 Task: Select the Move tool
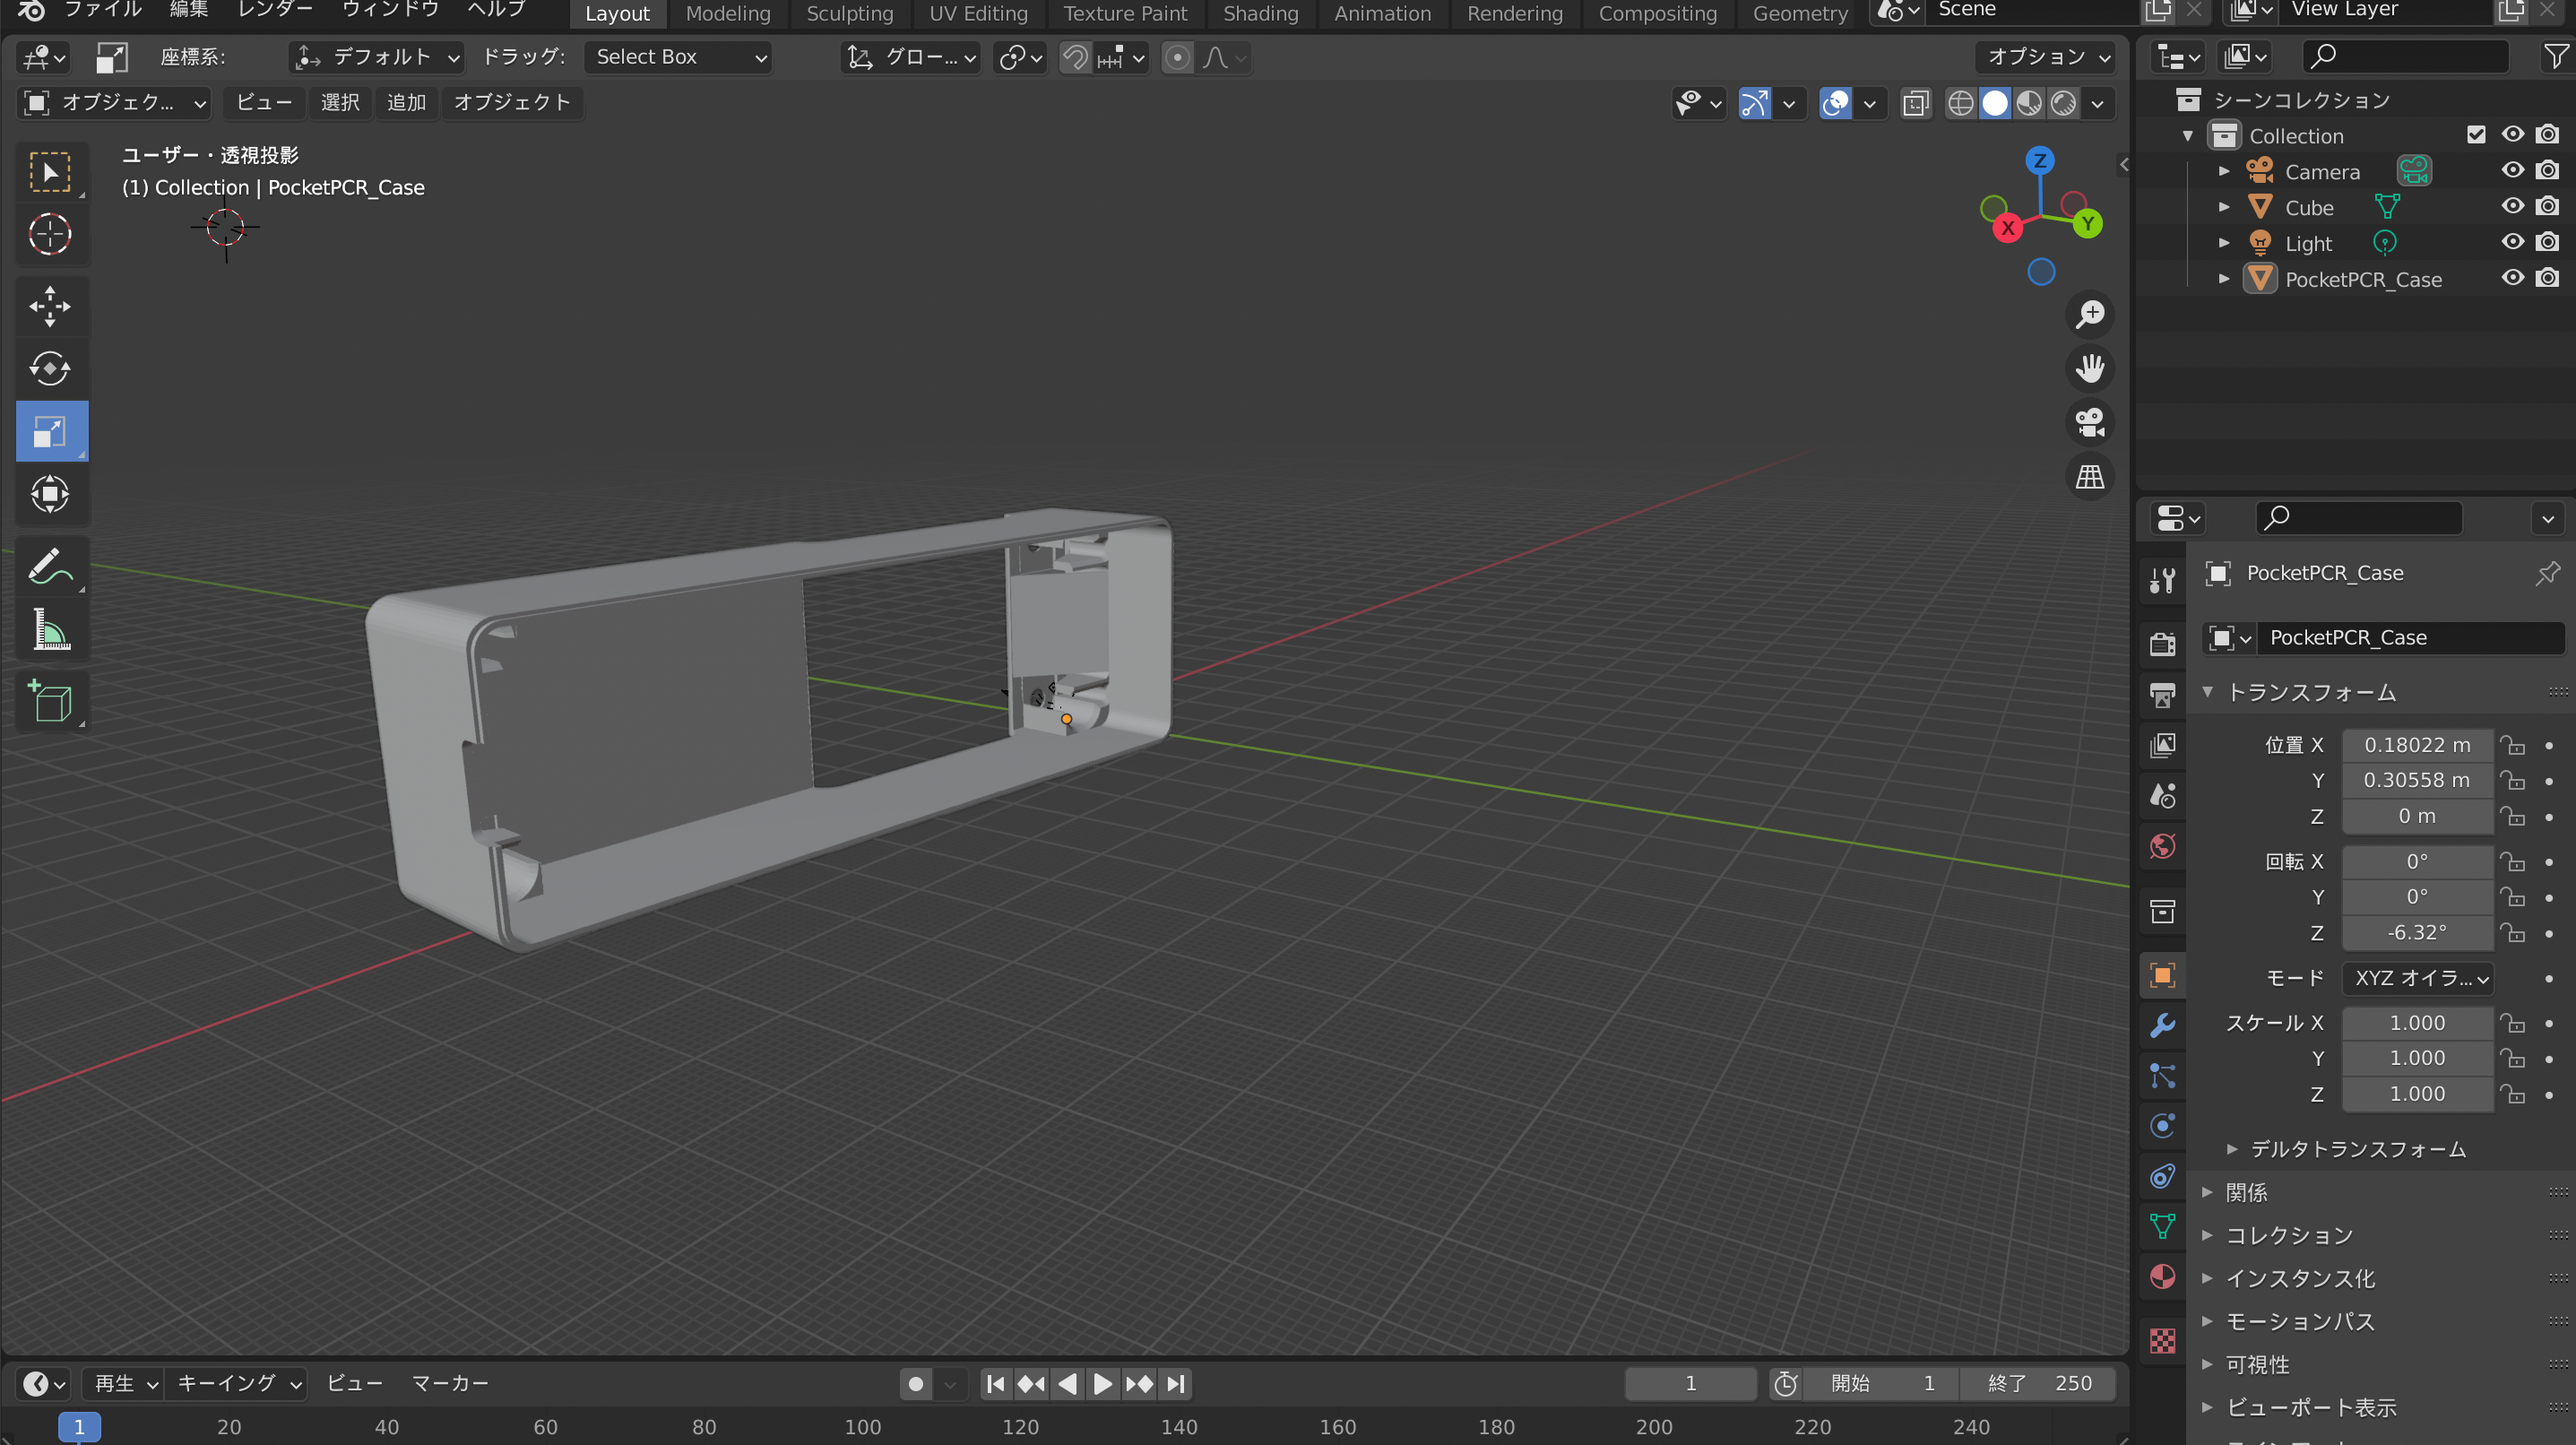pos(51,307)
